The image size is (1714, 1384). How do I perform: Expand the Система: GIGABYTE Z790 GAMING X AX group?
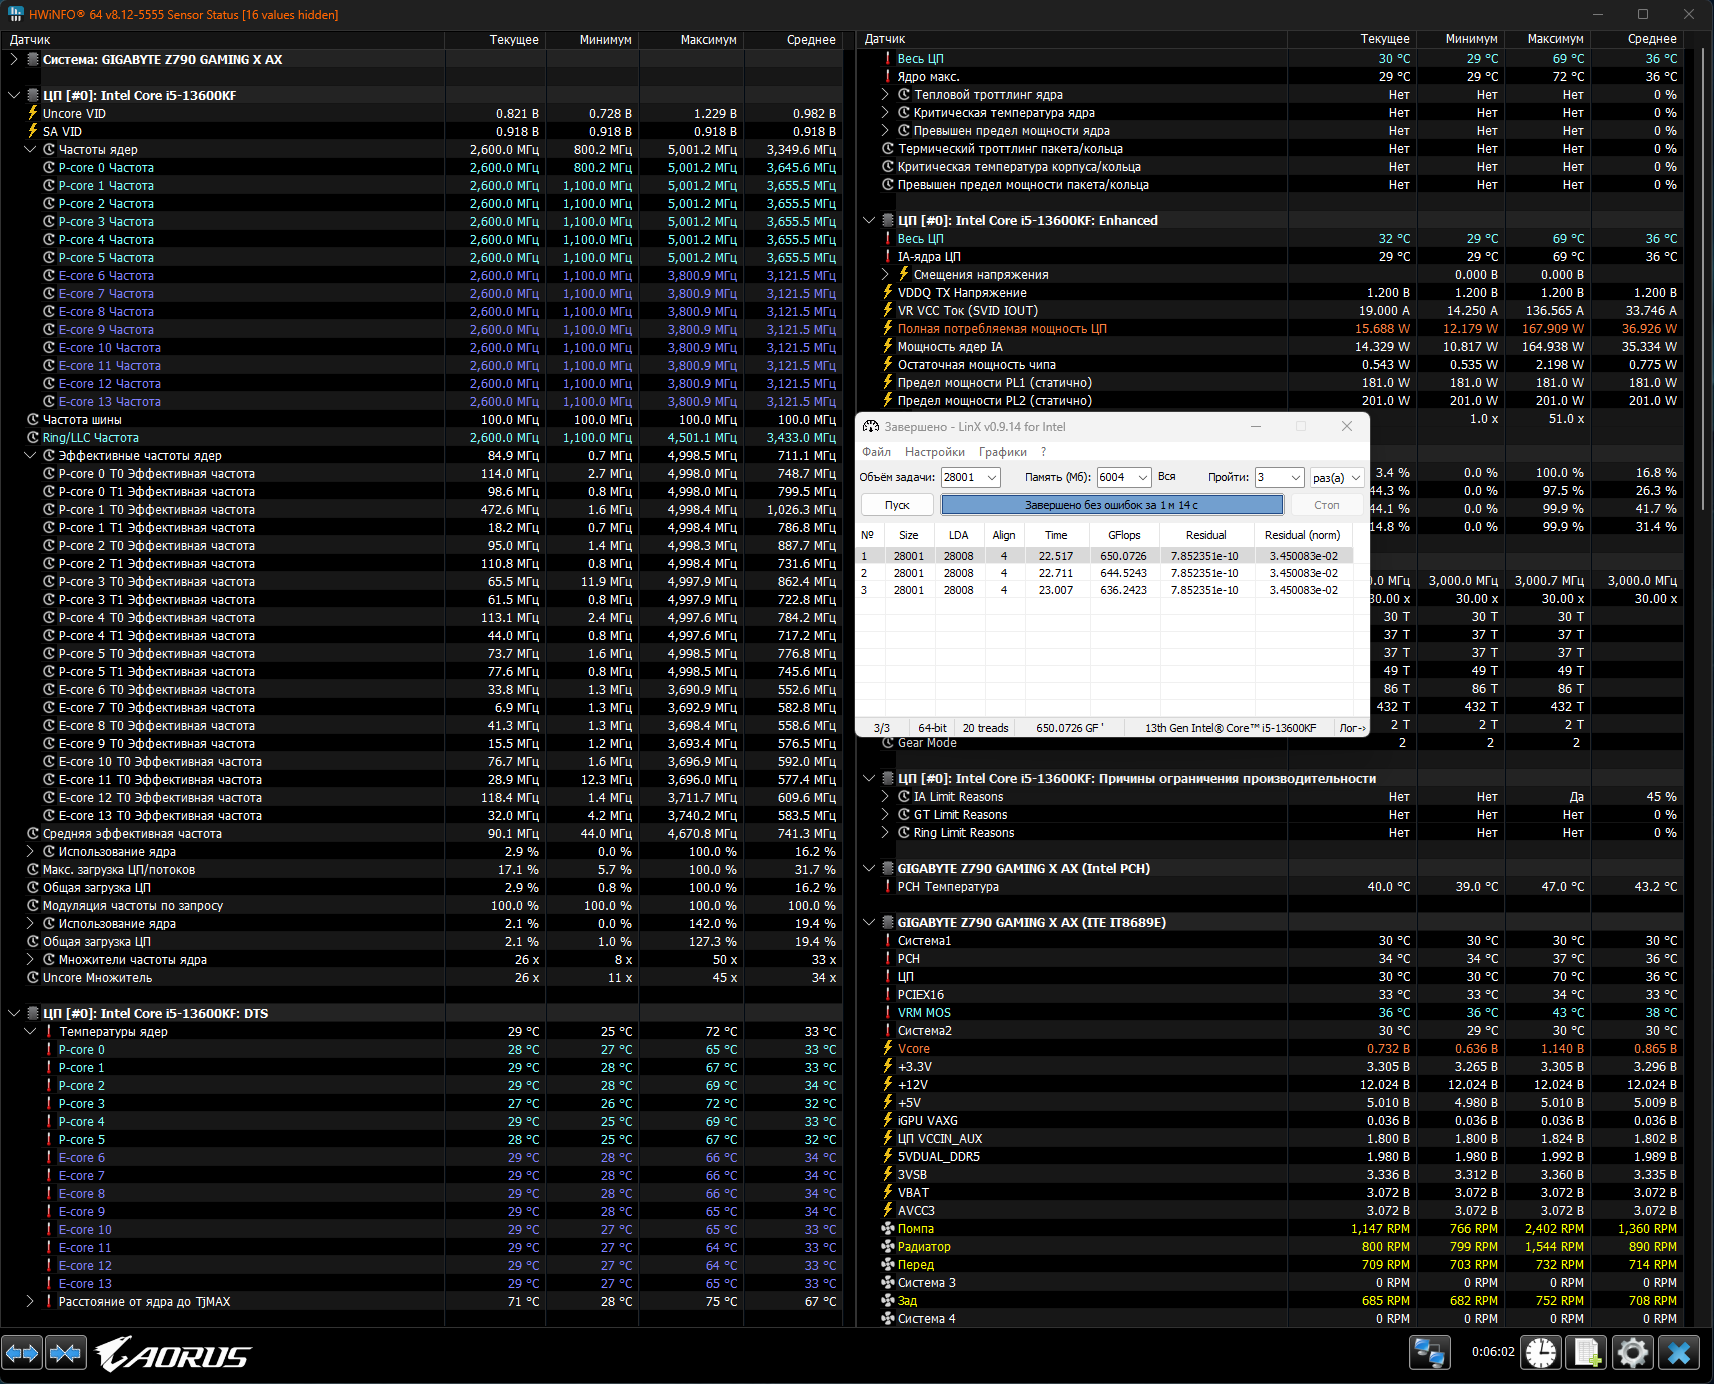[14, 59]
